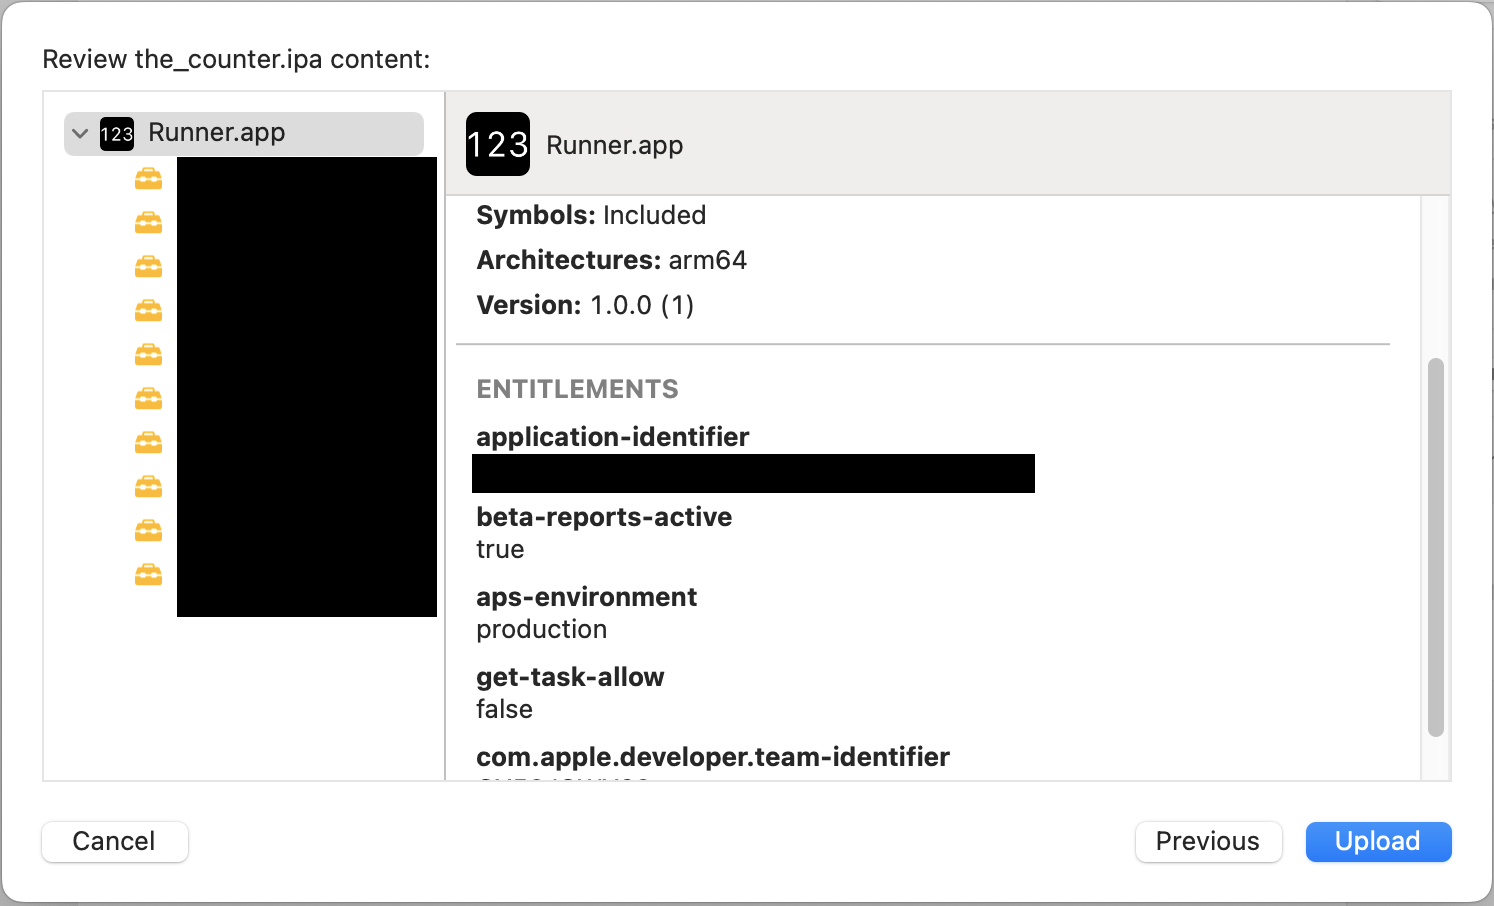Select the bottom briefcase icon in the file tree
Image resolution: width=1494 pixels, height=906 pixels.
tap(148, 574)
